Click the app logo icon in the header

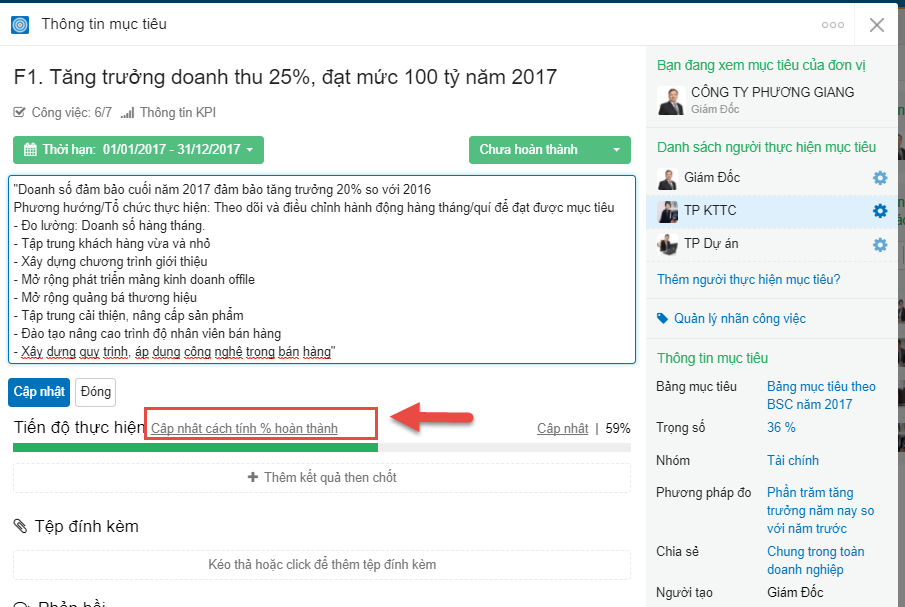[x=20, y=24]
